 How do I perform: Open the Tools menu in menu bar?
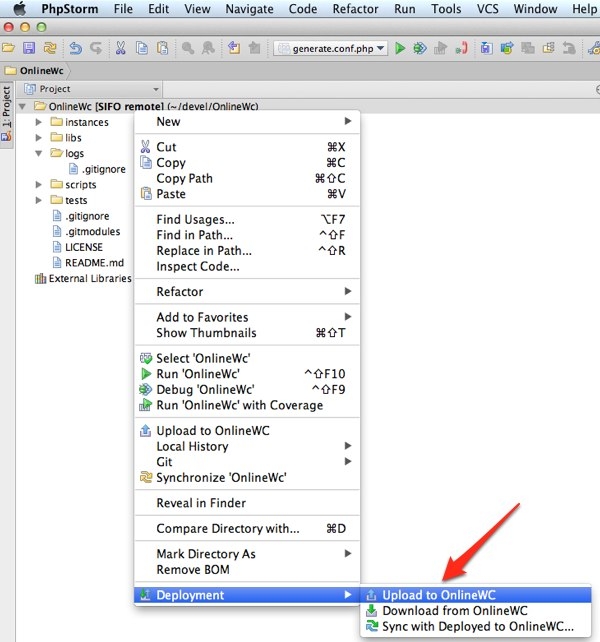tap(446, 9)
